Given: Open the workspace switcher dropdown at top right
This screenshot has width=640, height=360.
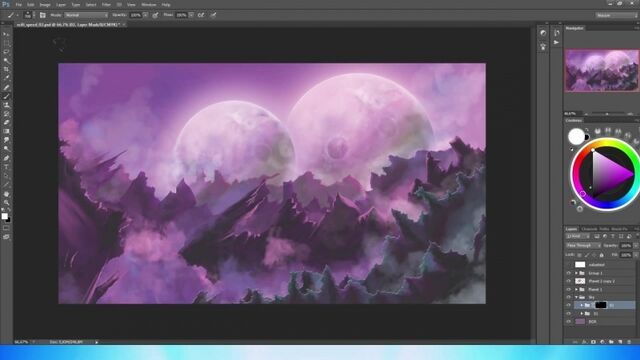Looking at the screenshot, I should 616,15.
